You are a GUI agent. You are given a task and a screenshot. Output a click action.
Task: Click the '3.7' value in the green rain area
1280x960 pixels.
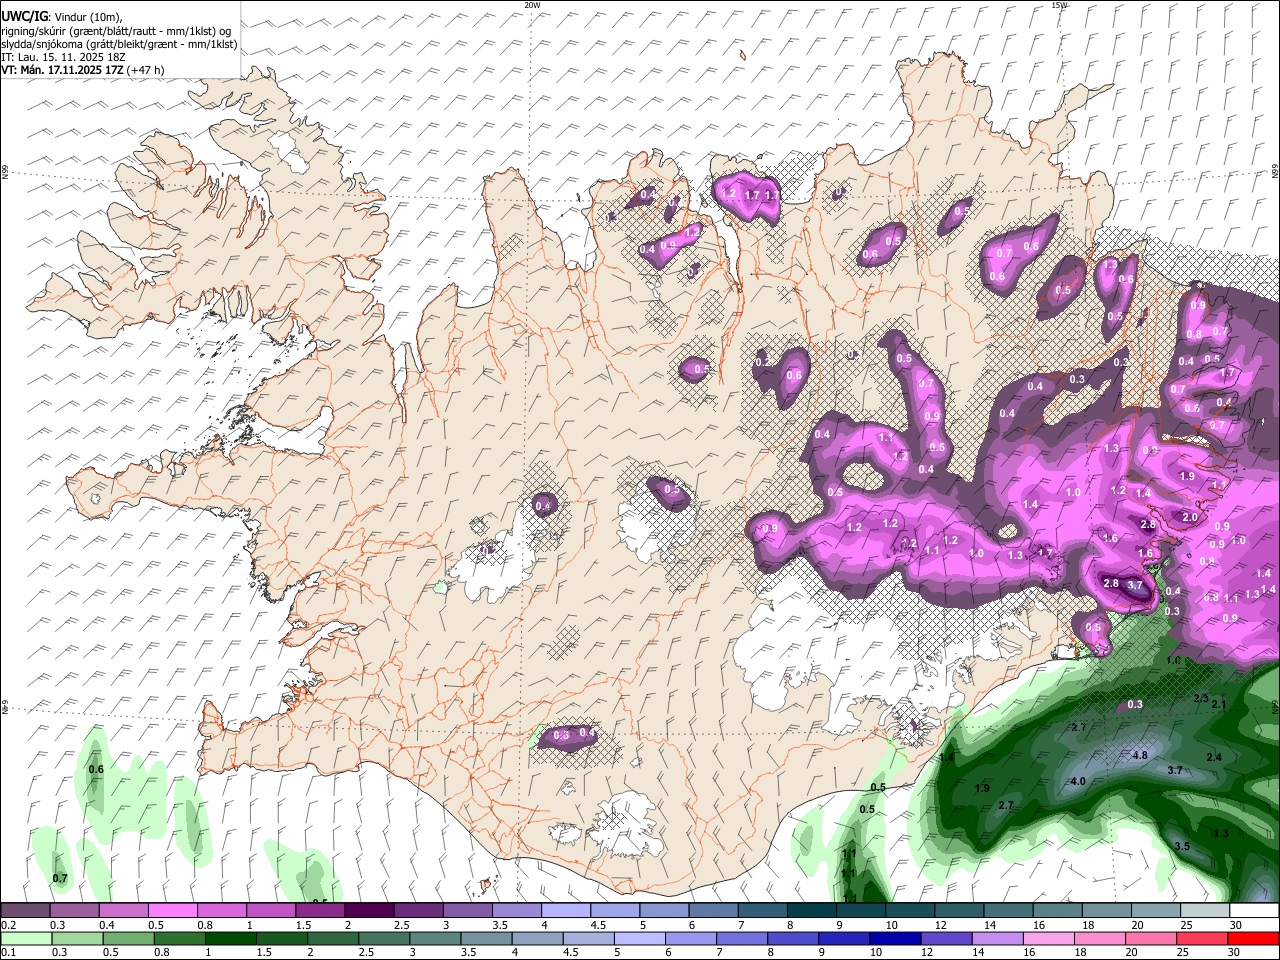coord(1175,771)
